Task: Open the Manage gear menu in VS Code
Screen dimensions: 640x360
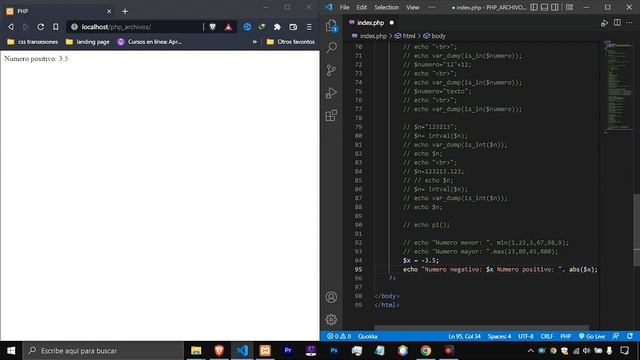Action: 331,319
